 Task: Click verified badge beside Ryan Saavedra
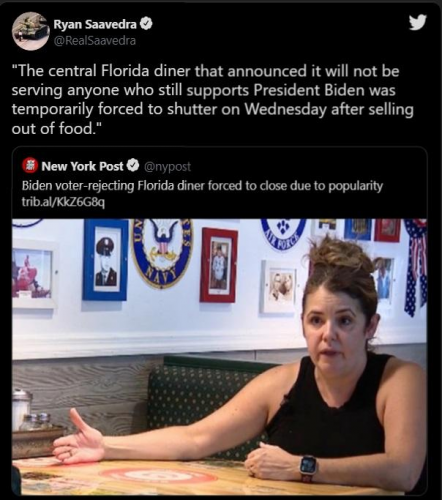pyautogui.click(x=147, y=24)
